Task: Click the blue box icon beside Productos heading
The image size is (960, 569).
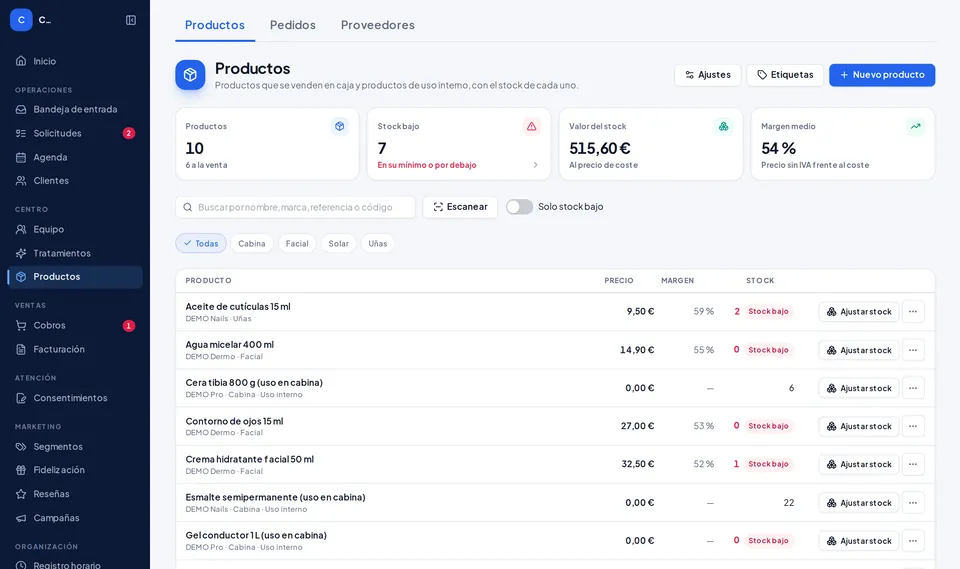Action: (x=190, y=75)
